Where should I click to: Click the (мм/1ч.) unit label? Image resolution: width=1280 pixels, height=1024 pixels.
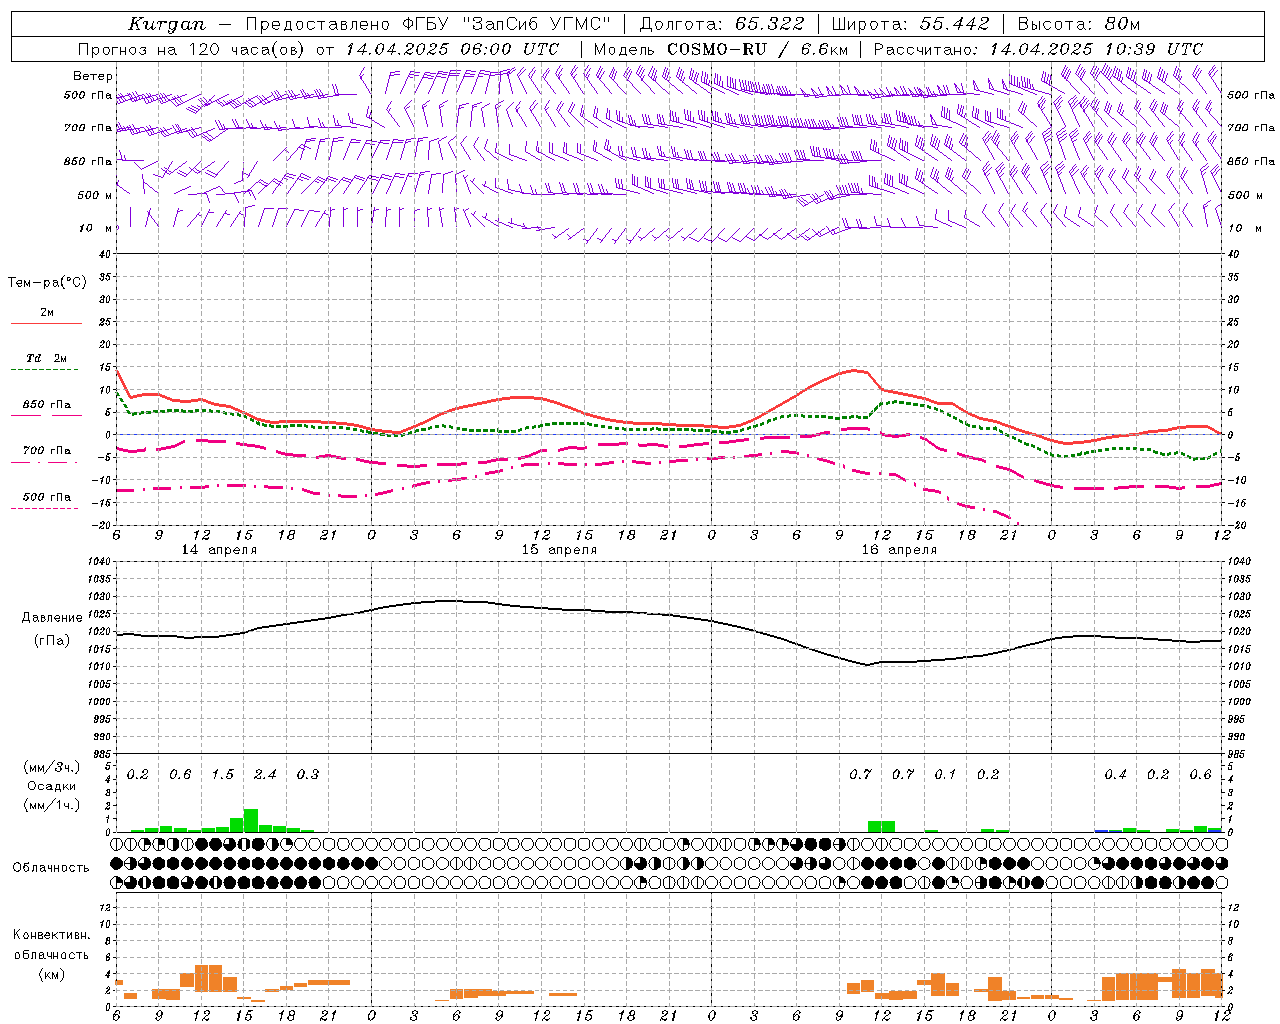tap(50, 805)
